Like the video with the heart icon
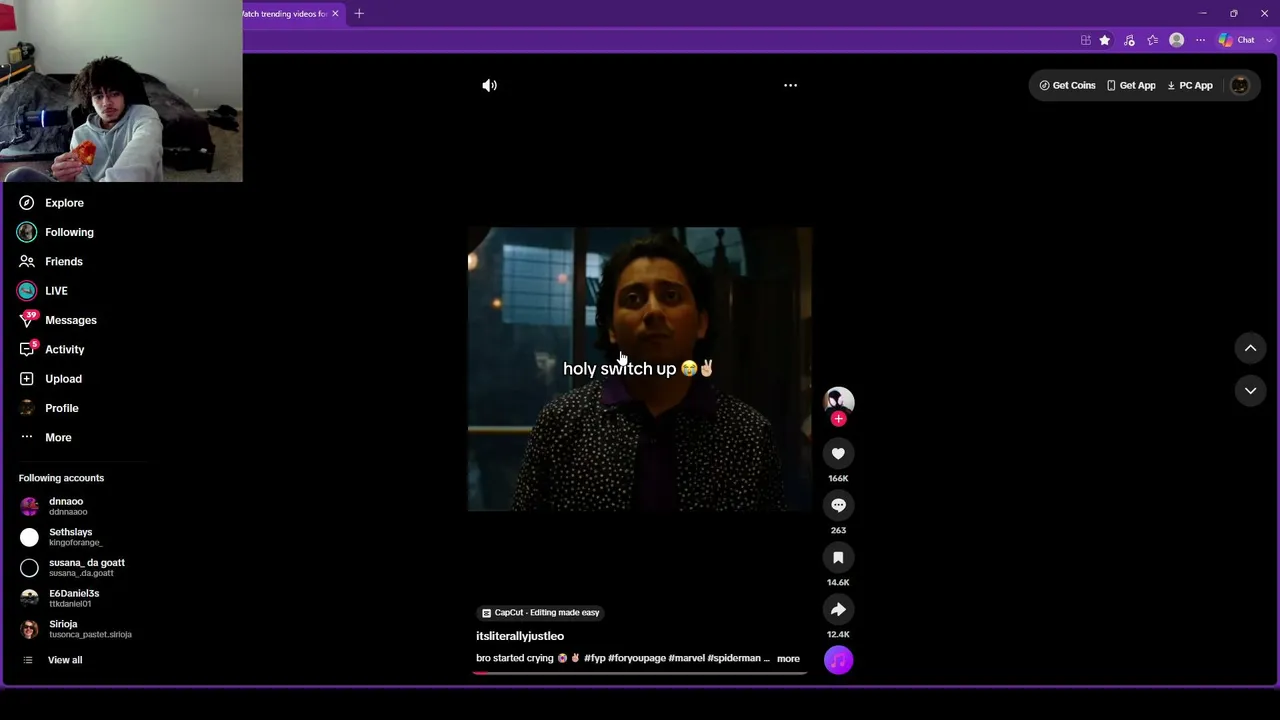Image resolution: width=1280 pixels, height=720 pixels. coord(838,454)
